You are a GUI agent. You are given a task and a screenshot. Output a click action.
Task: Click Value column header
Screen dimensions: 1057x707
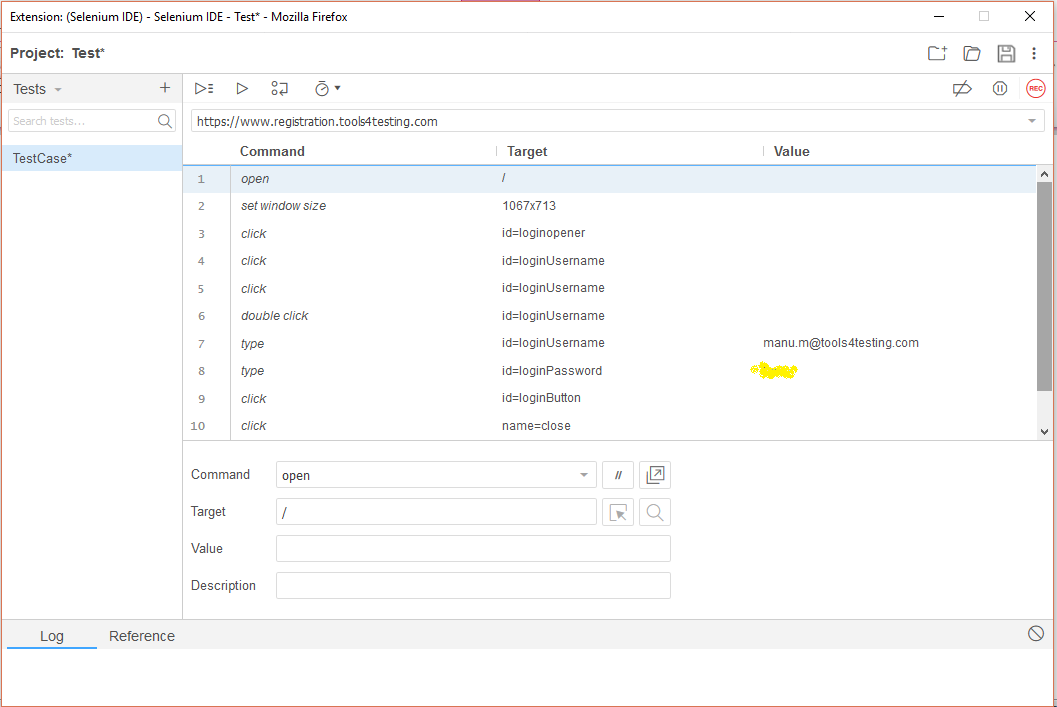point(791,151)
